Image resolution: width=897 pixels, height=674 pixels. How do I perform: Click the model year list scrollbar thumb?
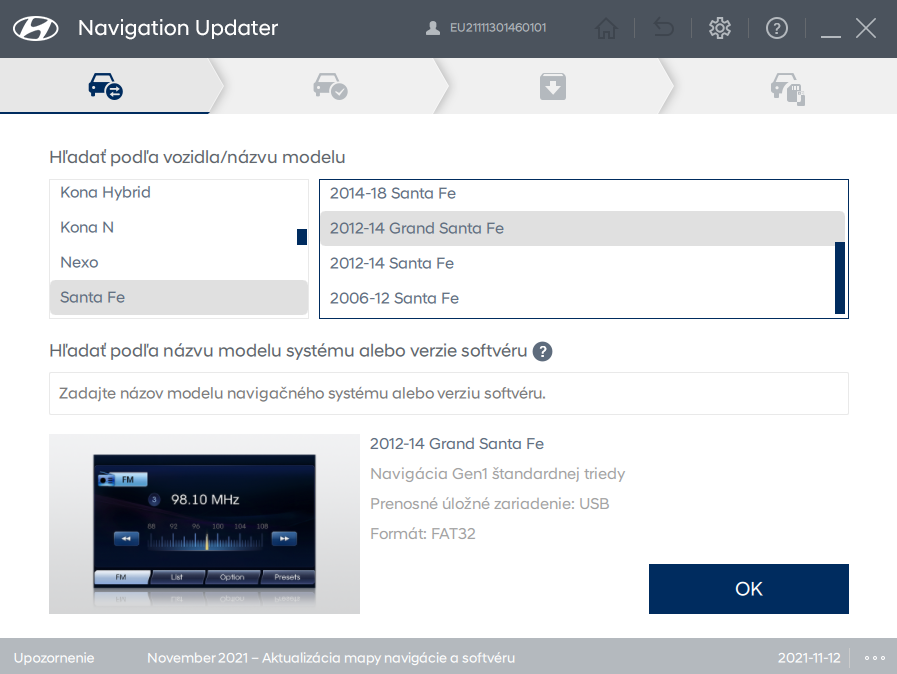(x=840, y=277)
